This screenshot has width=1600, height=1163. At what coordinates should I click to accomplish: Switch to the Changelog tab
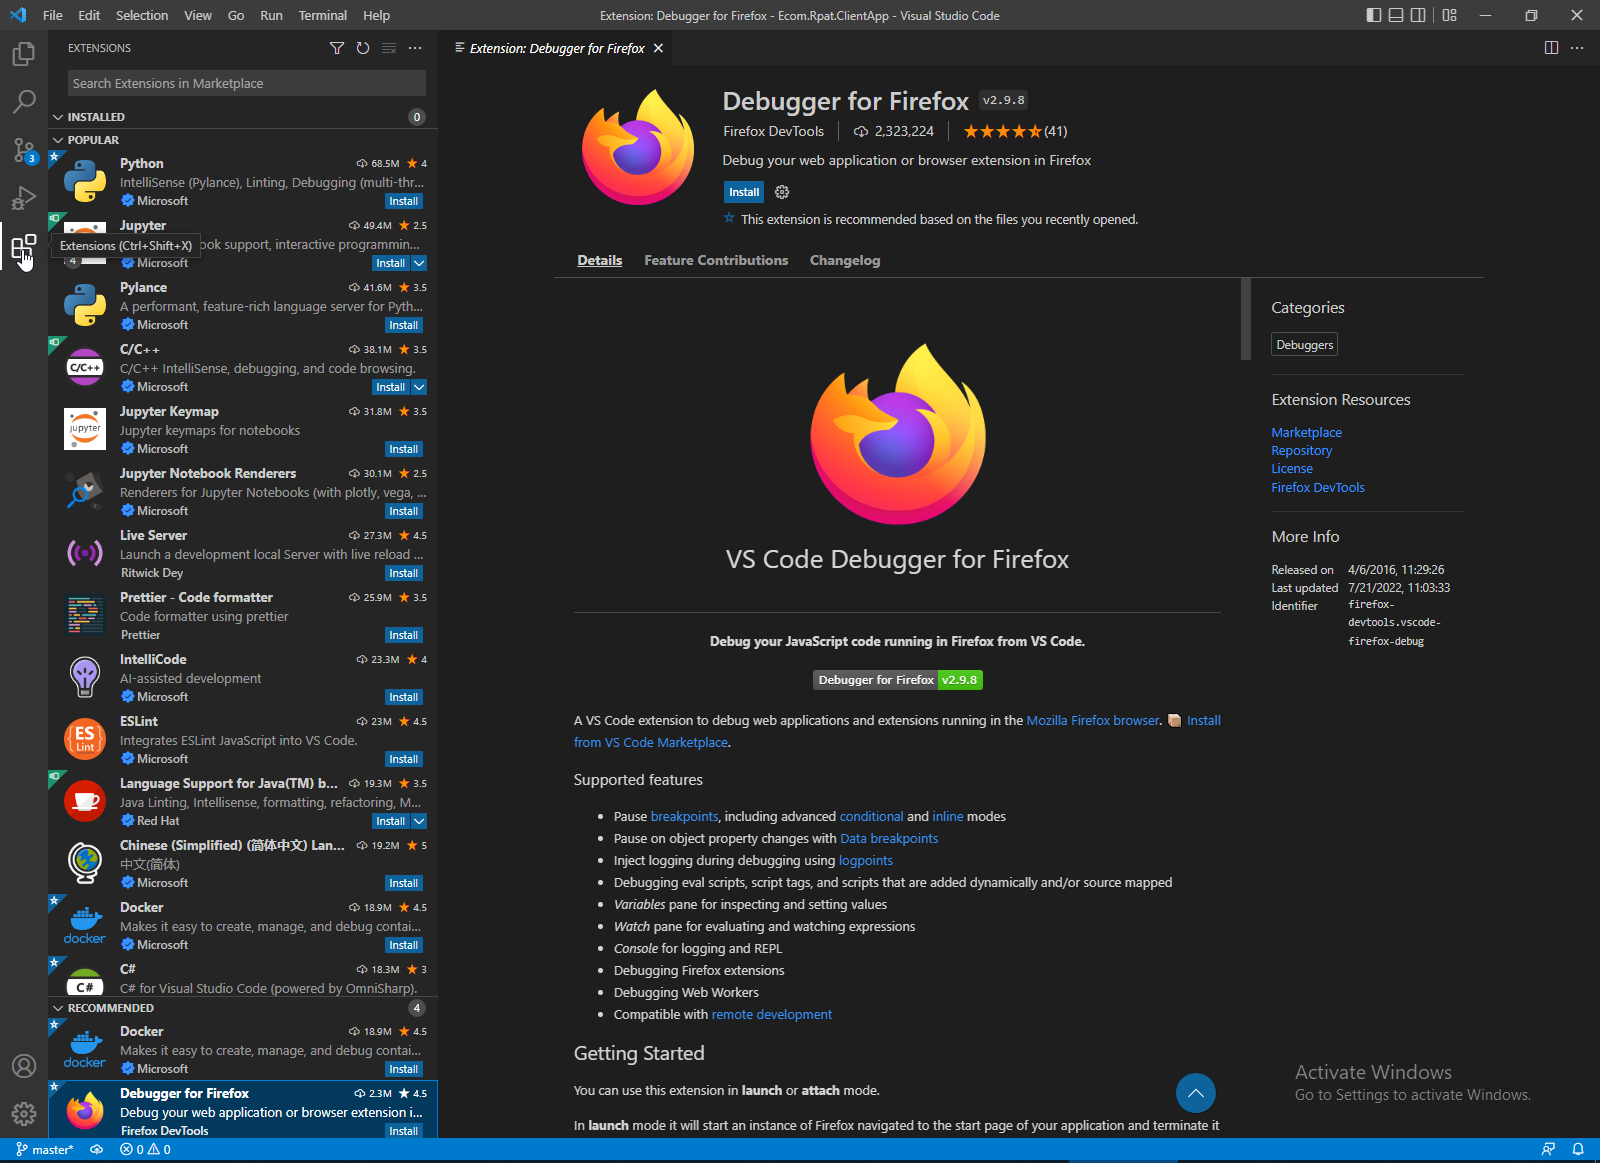tap(845, 260)
